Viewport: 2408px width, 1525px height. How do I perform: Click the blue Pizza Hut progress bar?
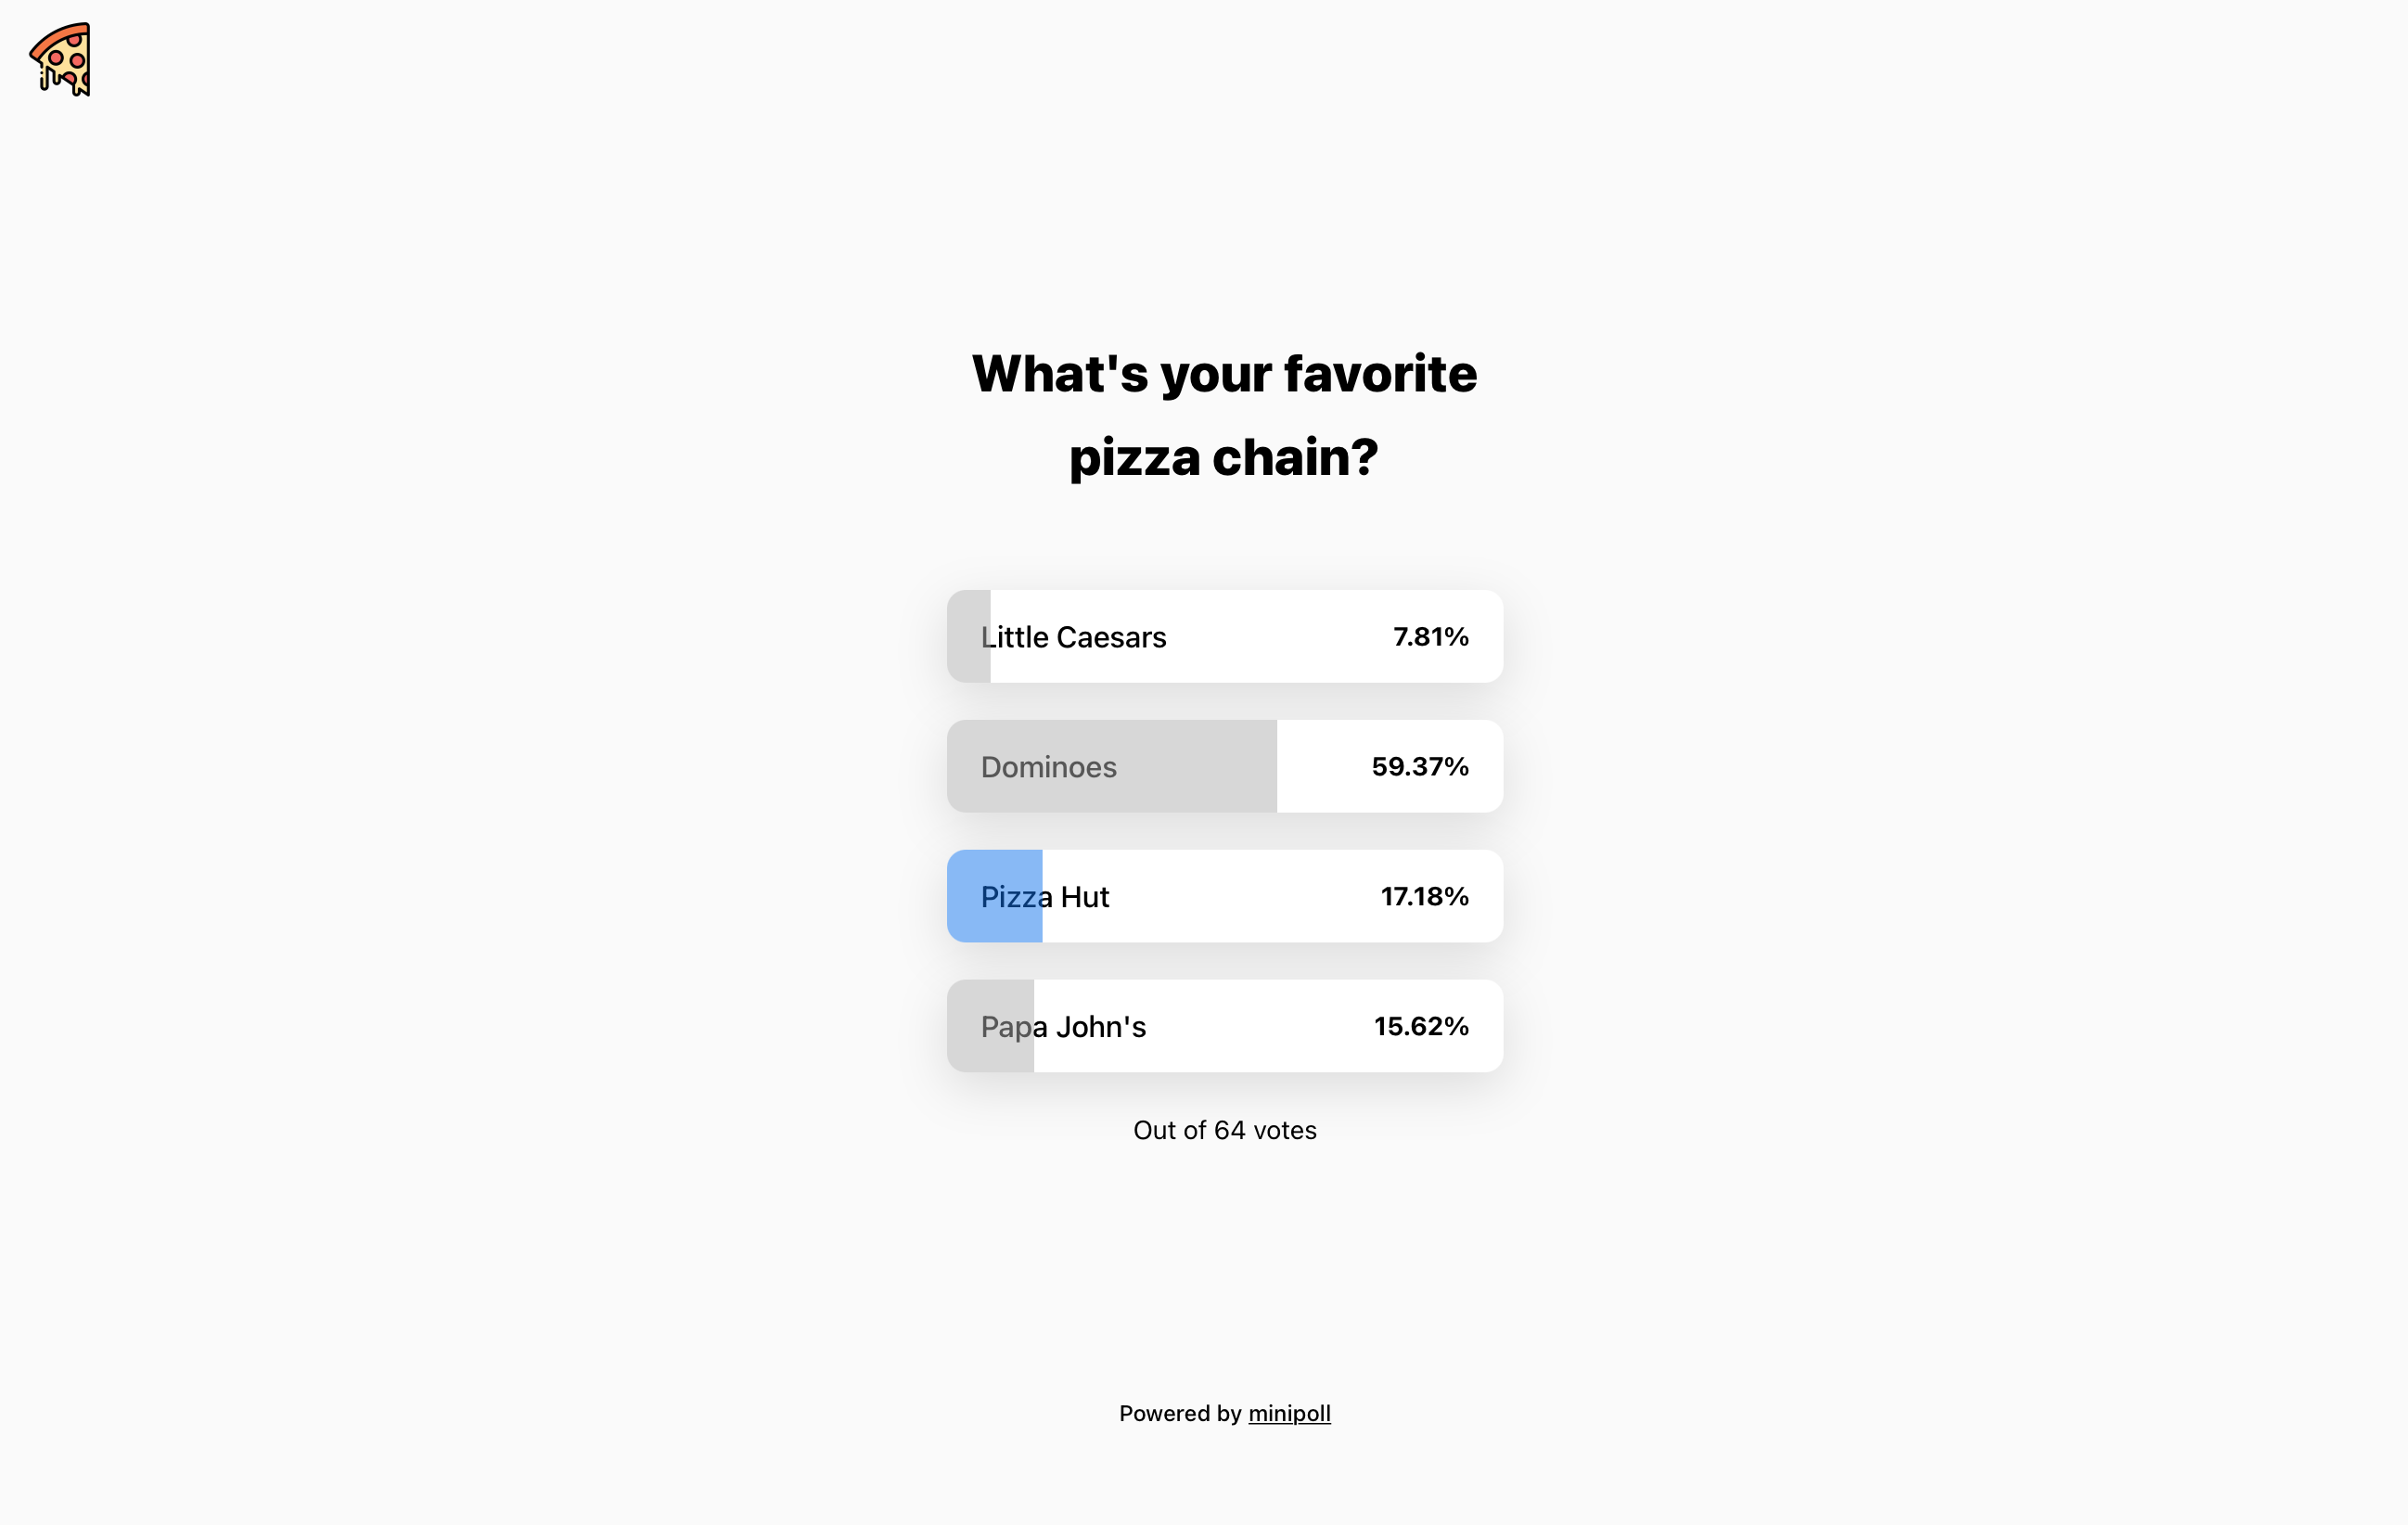[x=995, y=896]
